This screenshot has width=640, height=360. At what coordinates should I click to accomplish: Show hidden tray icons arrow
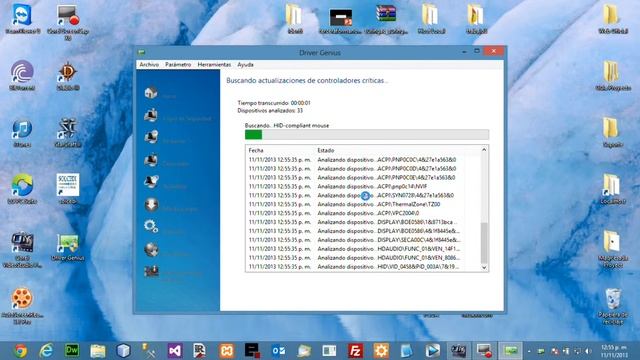529,351
